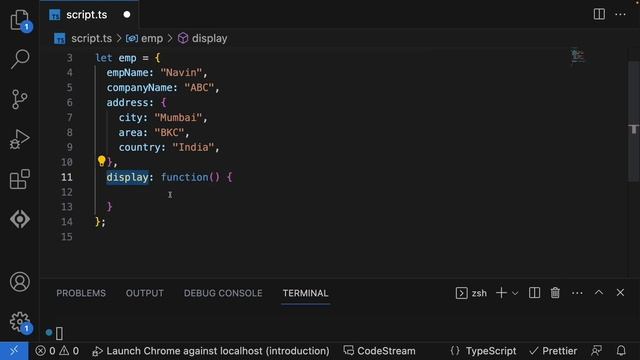
Task: Click display in the breadcrumb
Action: (210, 38)
